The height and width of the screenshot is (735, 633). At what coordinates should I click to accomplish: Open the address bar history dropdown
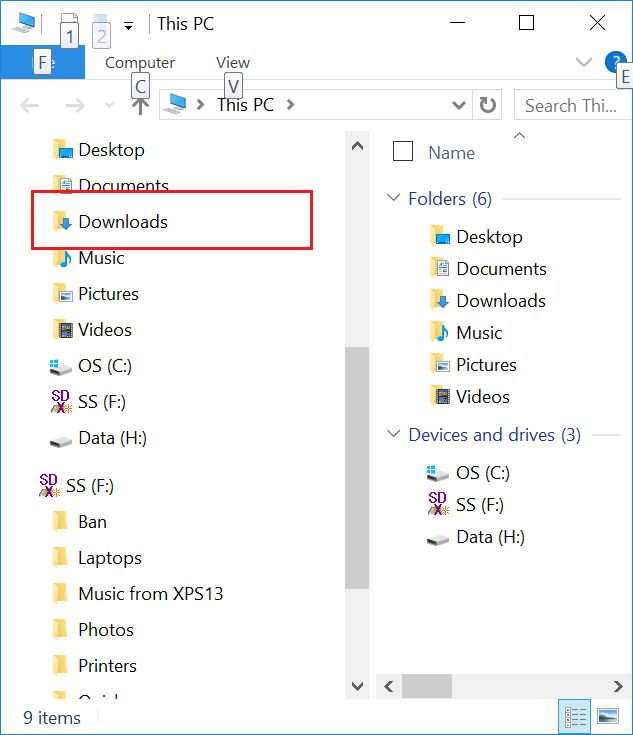(459, 105)
